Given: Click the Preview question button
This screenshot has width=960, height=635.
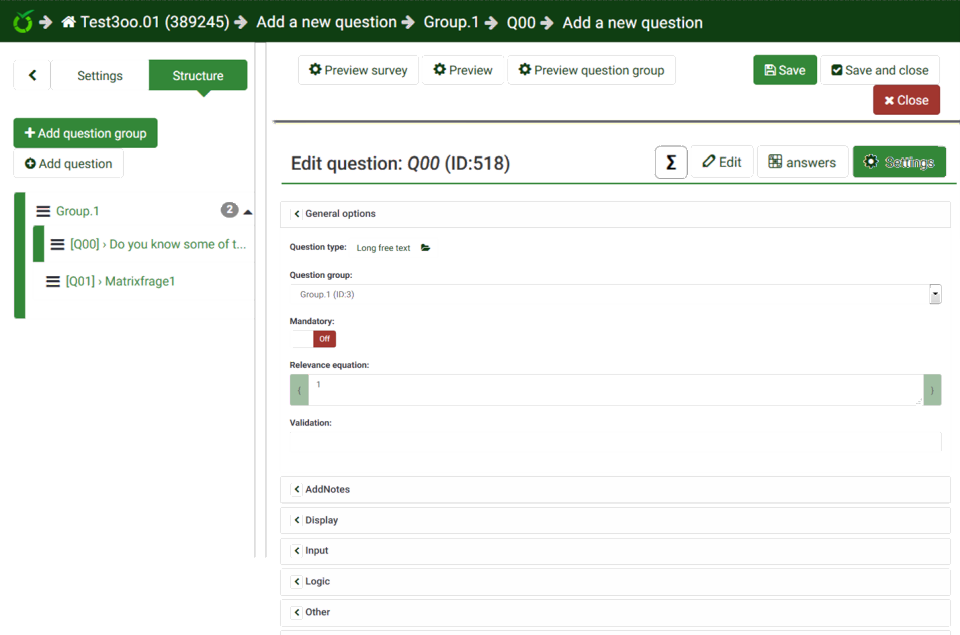Looking at the screenshot, I should pos(463,70).
